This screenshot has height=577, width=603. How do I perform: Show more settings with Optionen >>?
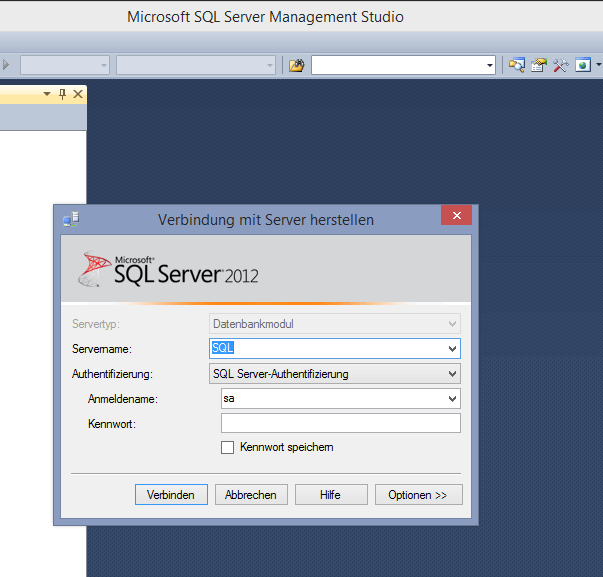tap(419, 495)
